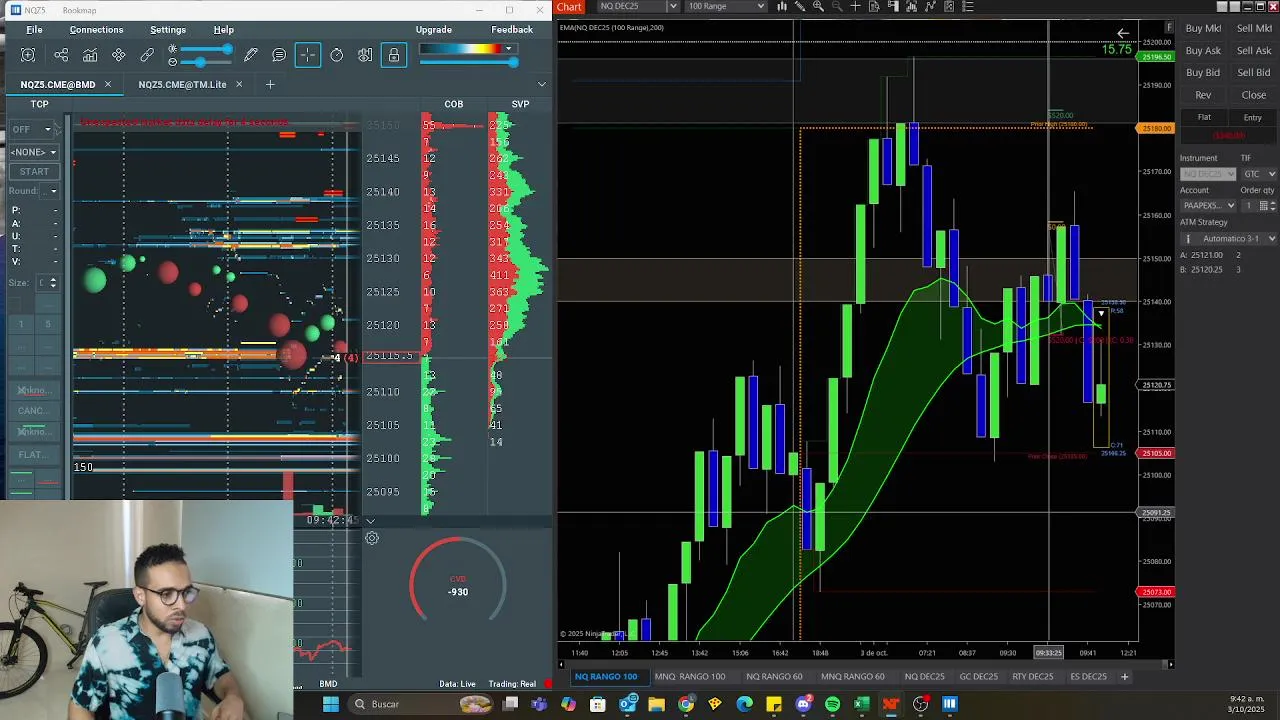Click the FLAT... button in Bookmap panel

click(33, 455)
